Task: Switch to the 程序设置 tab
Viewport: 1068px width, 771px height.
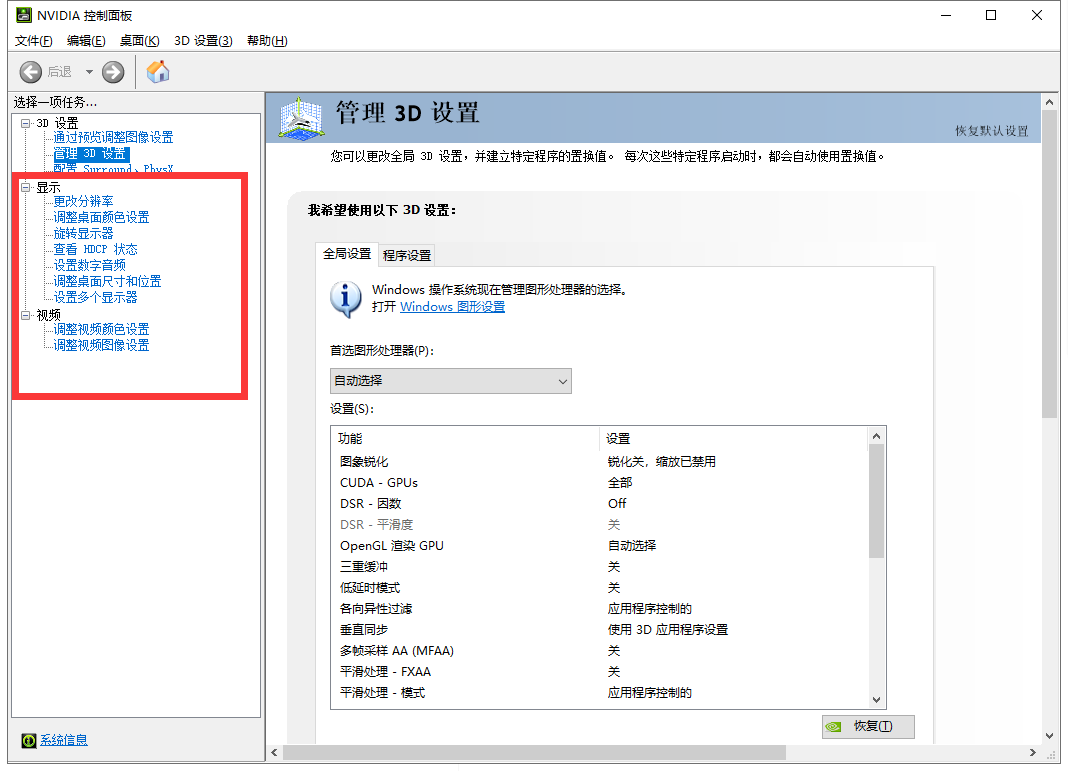Action: click(407, 255)
